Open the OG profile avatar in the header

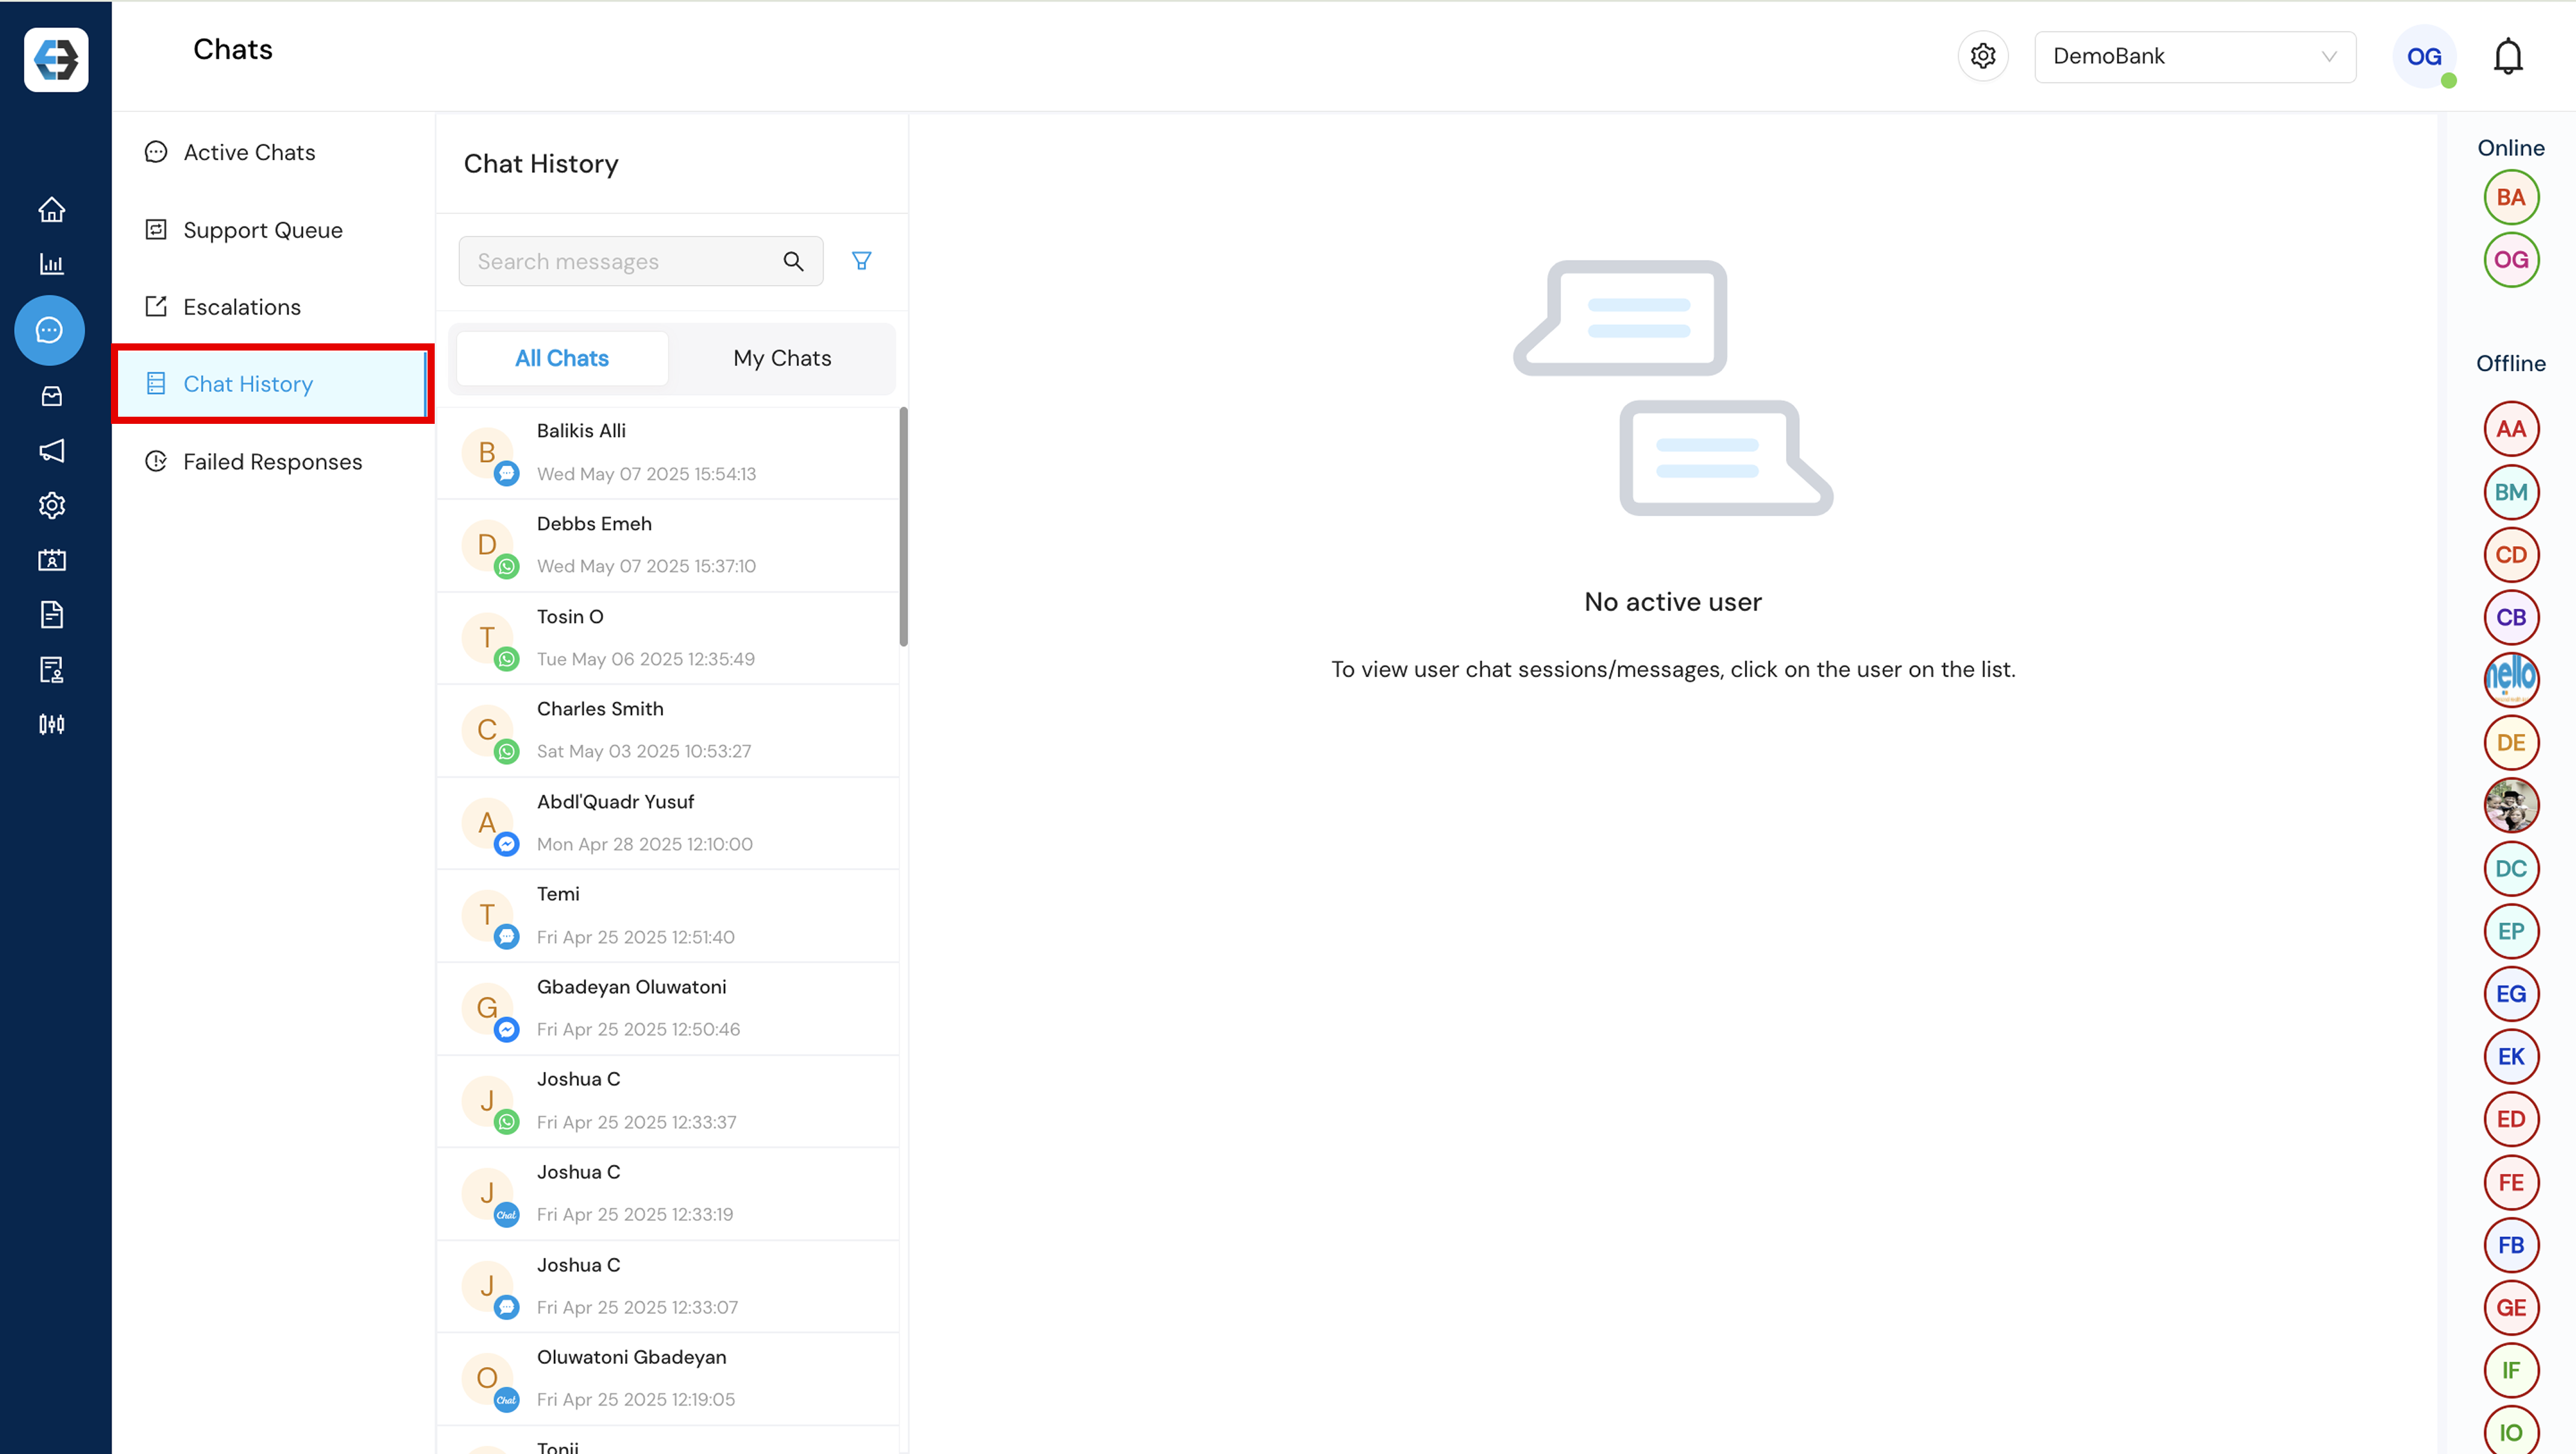[x=2424, y=56]
